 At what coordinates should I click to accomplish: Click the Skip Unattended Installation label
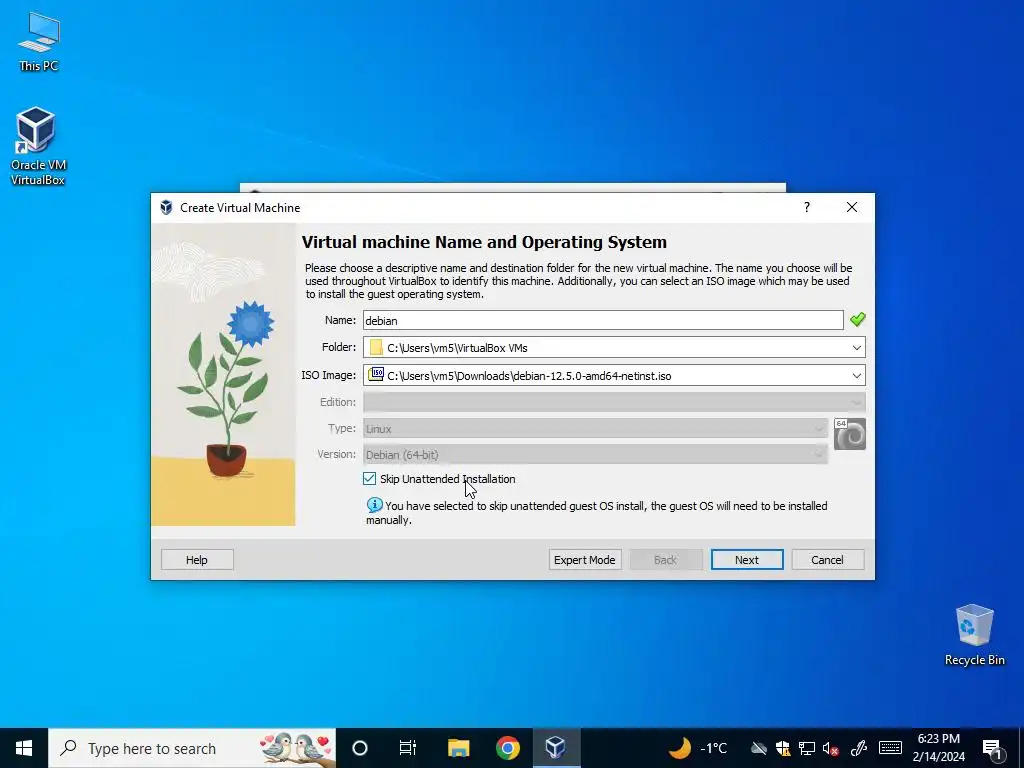(x=447, y=479)
